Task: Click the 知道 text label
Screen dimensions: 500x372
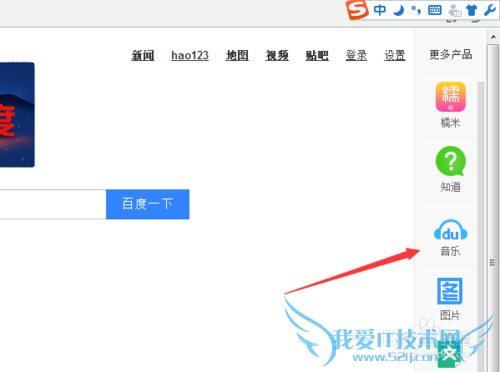Action: pos(450,187)
